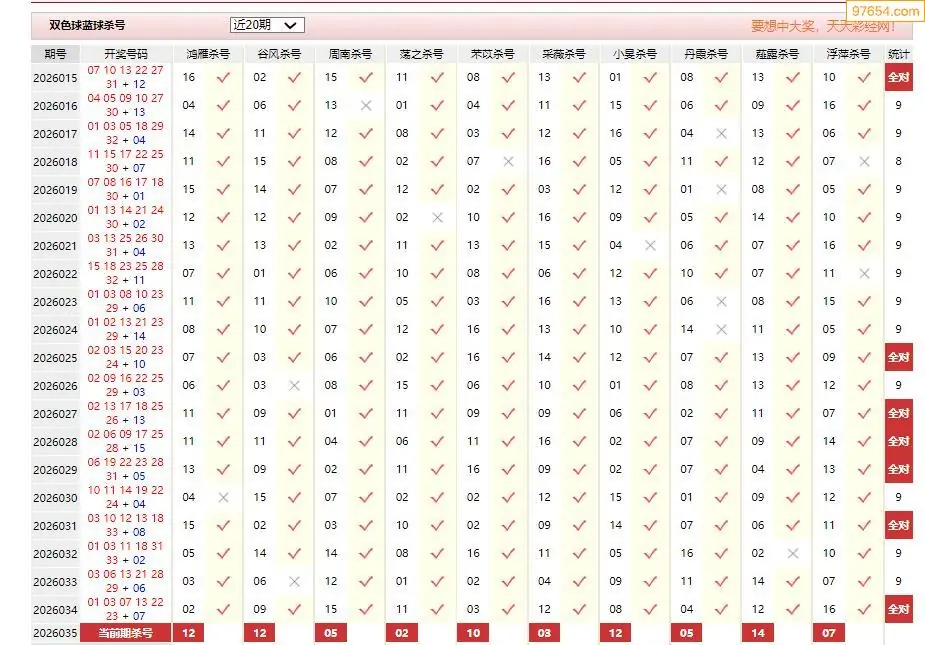The height and width of the screenshot is (645, 925).
Task: Click the cross icon in 浮萍杀号 row 2026022
Action: pos(864,273)
